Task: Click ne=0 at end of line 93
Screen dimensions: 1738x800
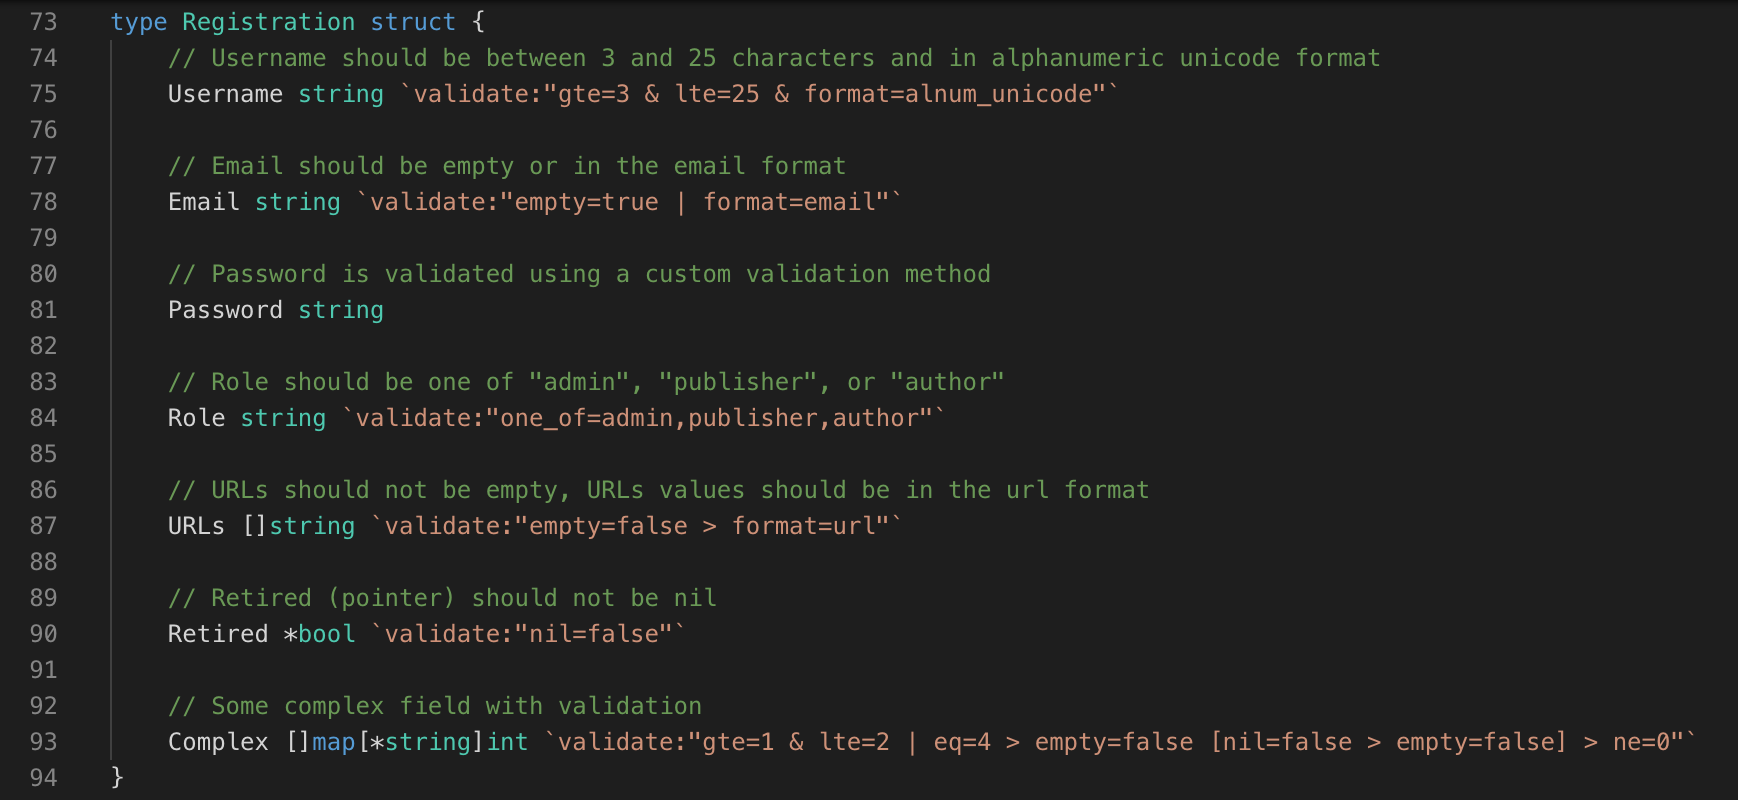Action: [x=1641, y=742]
